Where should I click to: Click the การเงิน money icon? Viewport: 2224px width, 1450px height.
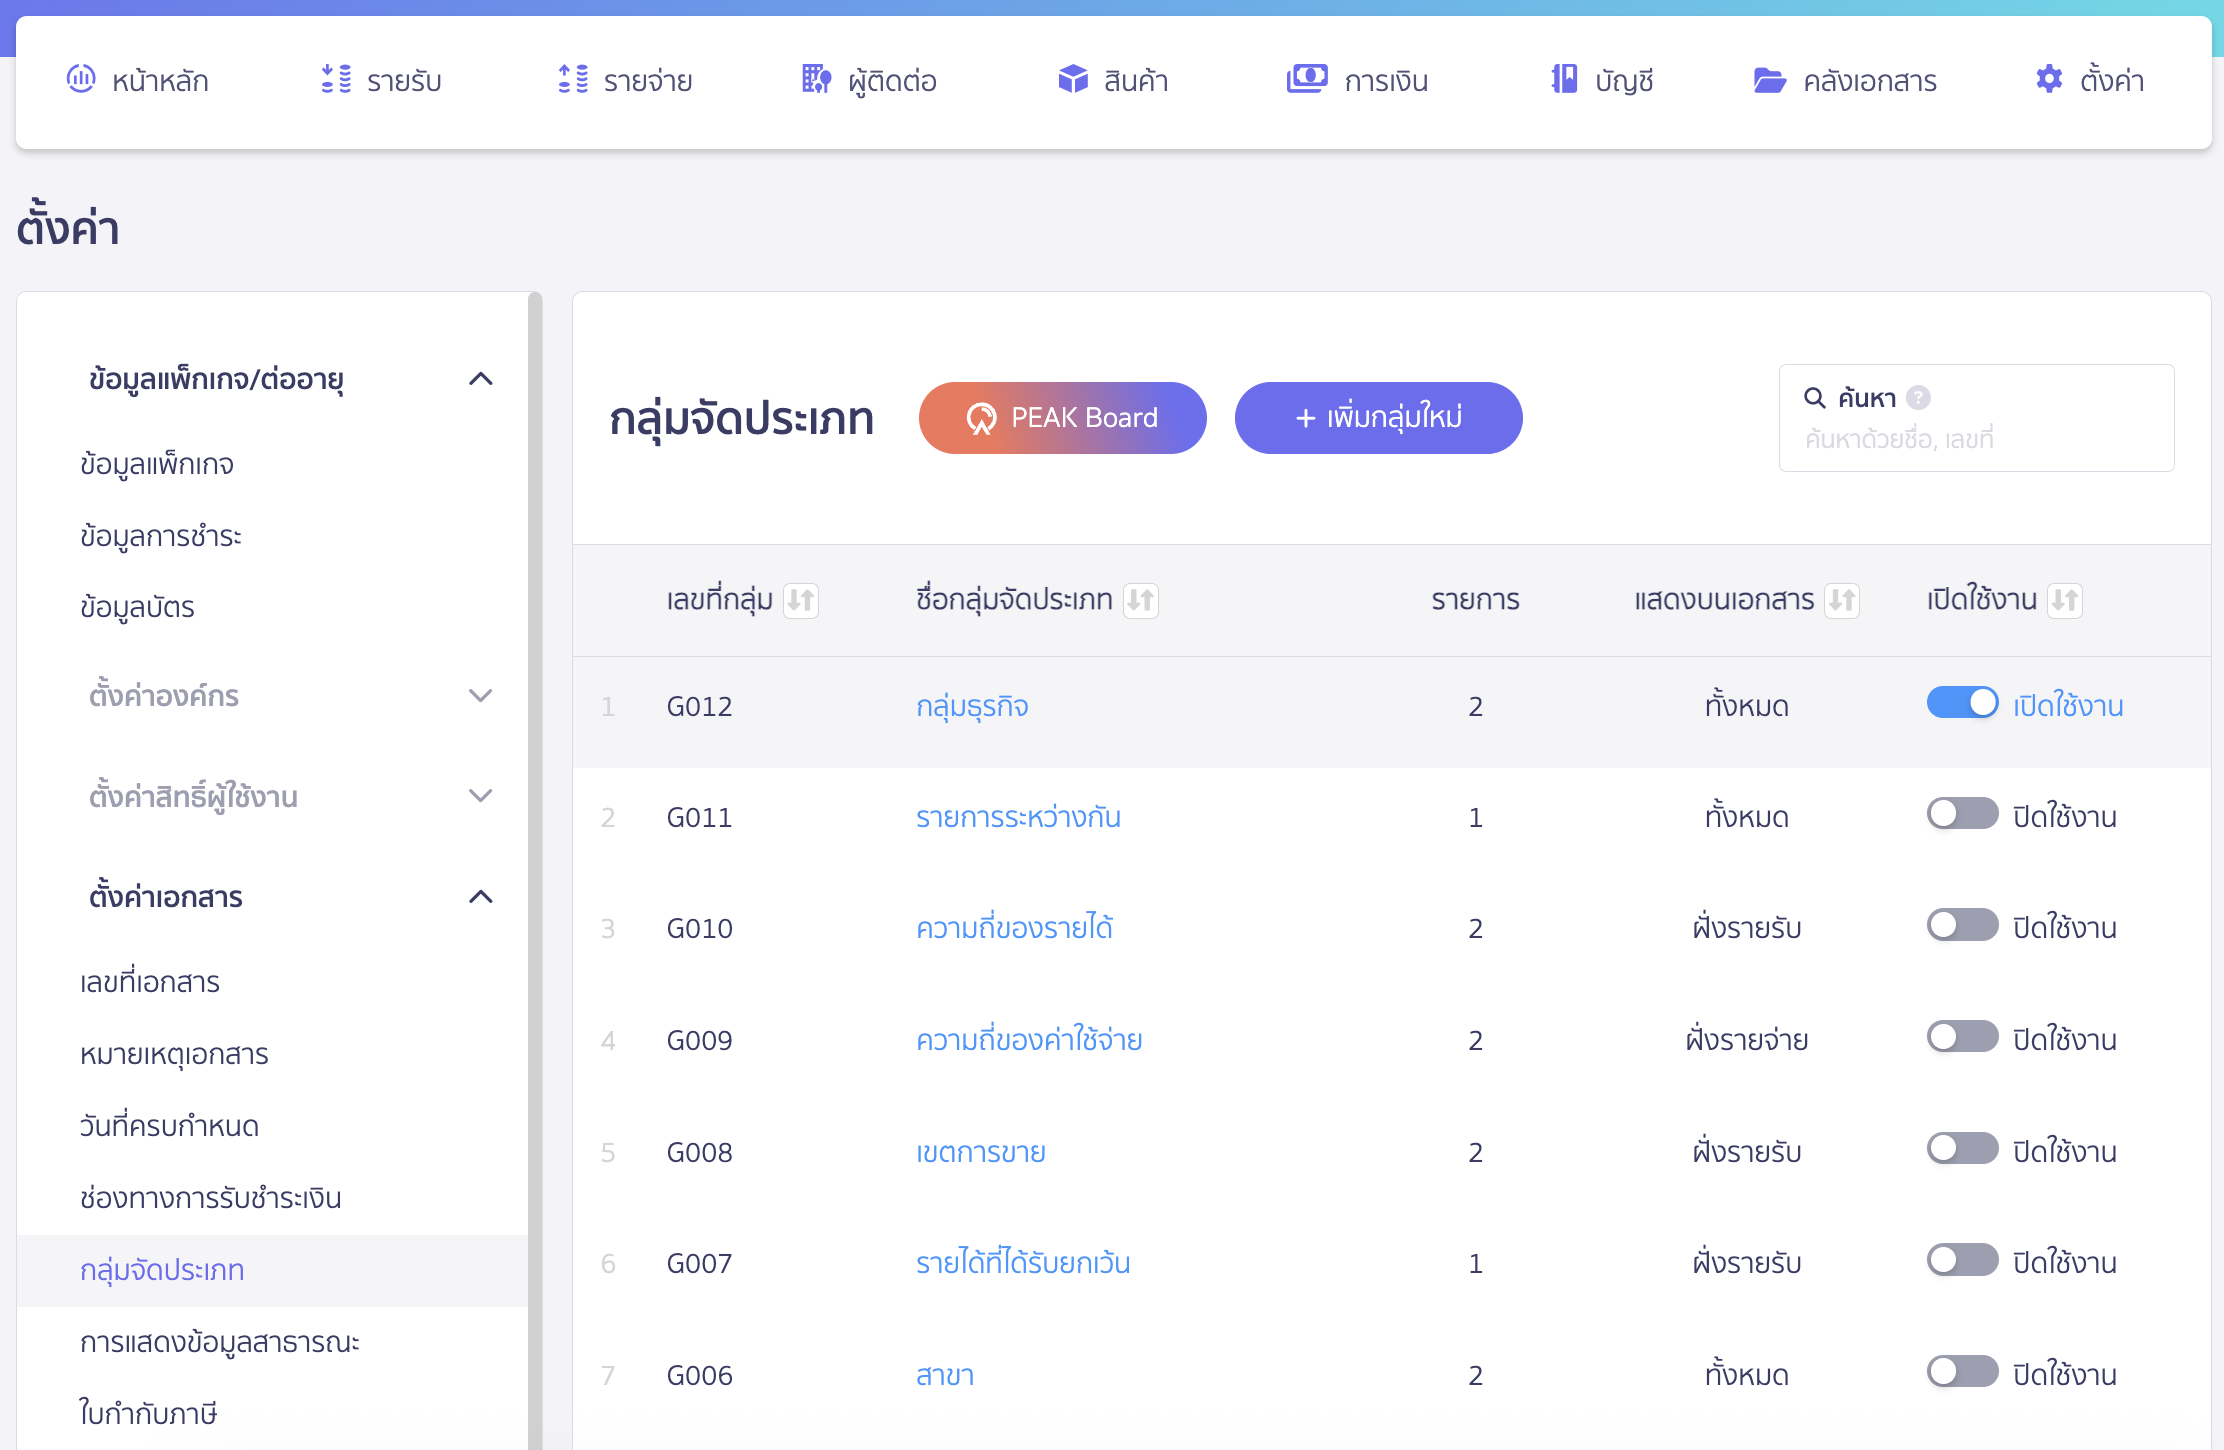tap(1306, 79)
